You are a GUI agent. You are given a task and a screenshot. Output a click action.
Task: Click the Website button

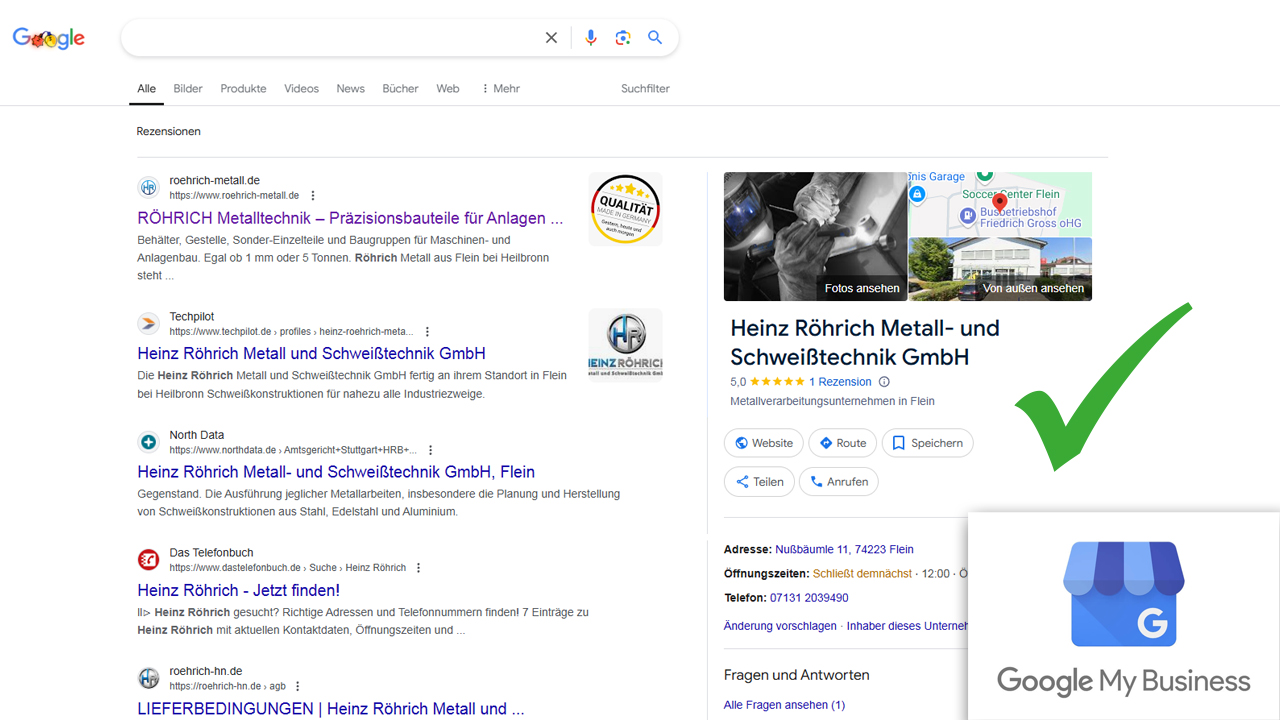click(764, 443)
